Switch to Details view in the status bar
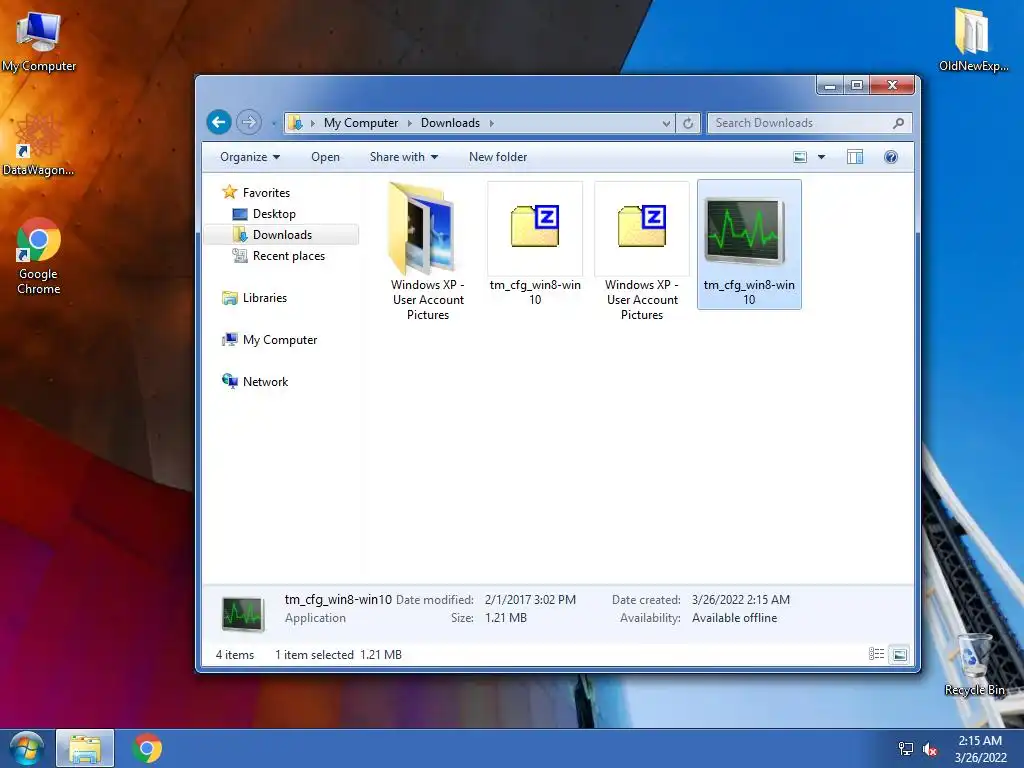The height and width of the screenshot is (768, 1024). pyautogui.click(x=876, y=654)
